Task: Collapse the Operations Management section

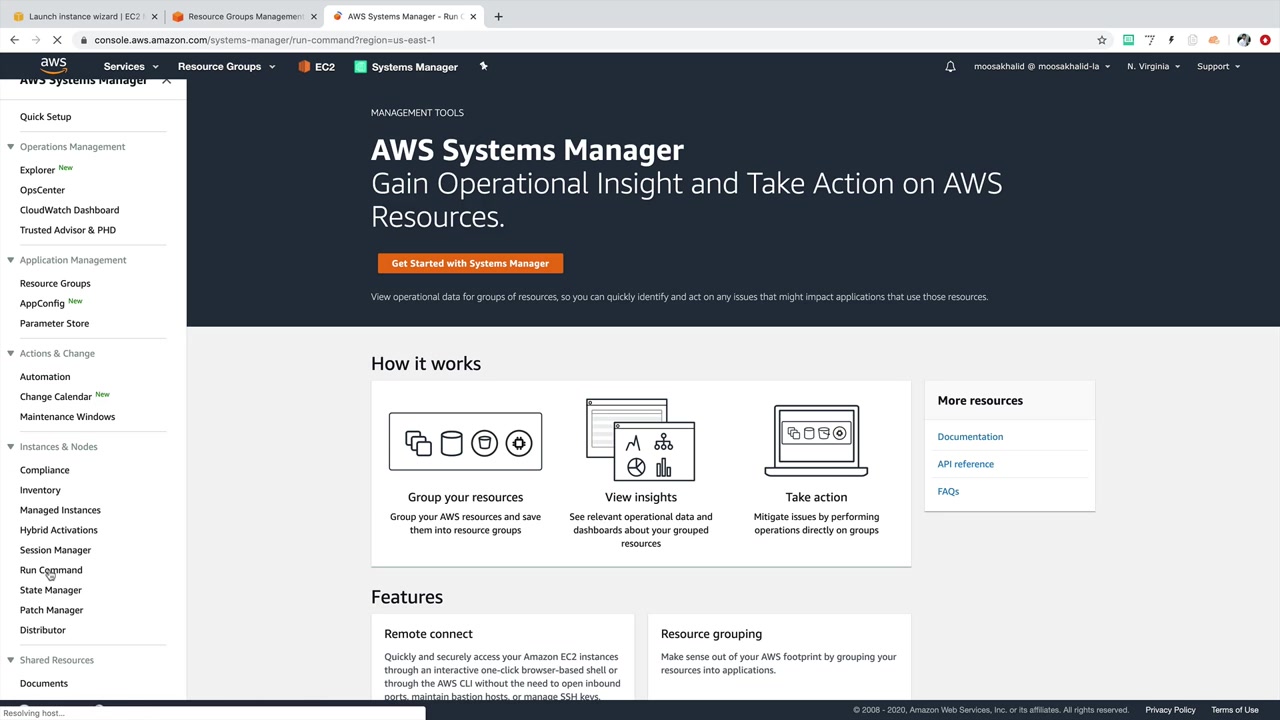Action: [x=11, y=147]
